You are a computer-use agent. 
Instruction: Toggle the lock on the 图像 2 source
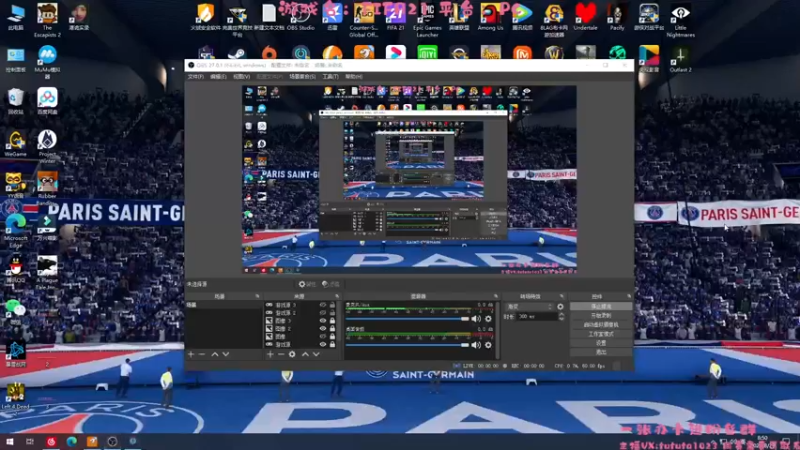[x=332, y=329]
